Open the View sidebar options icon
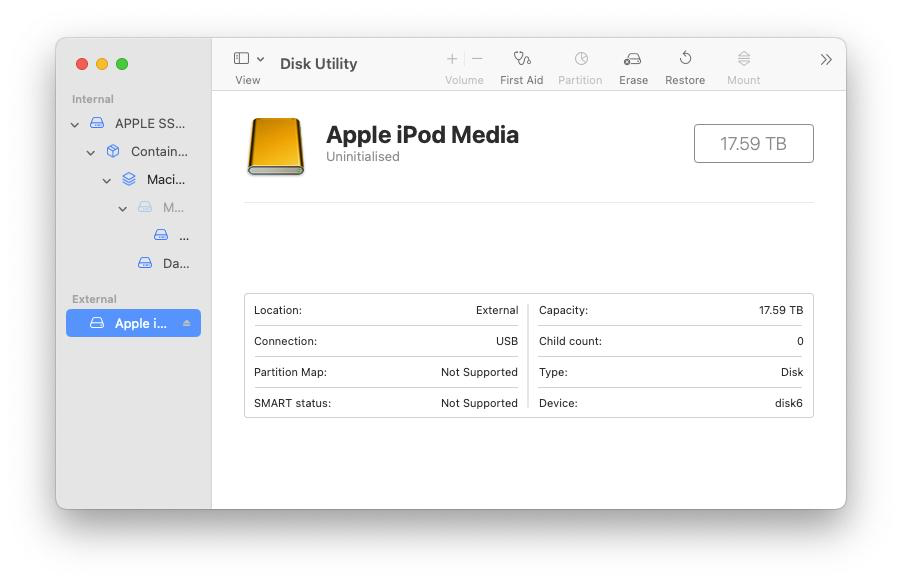Viewport: 902px width, 583px height. (242, 58)
